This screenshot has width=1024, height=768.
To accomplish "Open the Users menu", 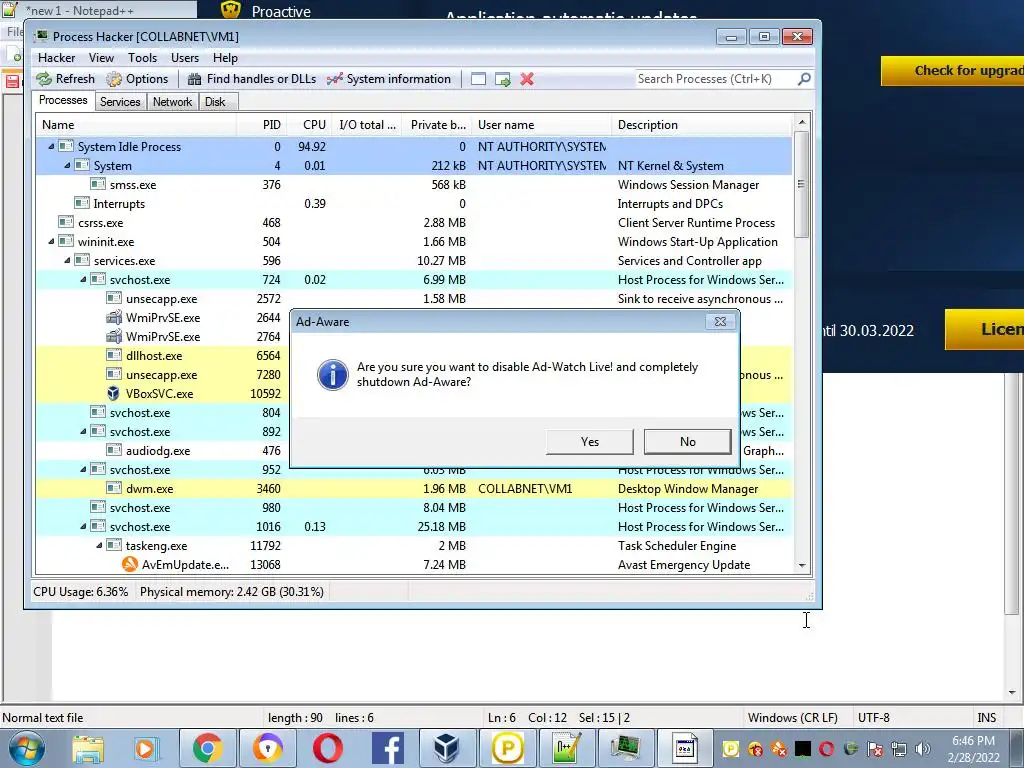I will tap(185, 57).
